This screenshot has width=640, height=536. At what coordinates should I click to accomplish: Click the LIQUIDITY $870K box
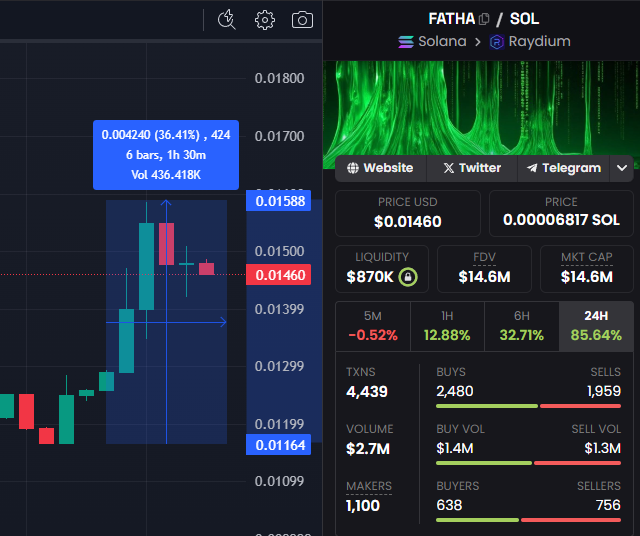click(382, 269)
